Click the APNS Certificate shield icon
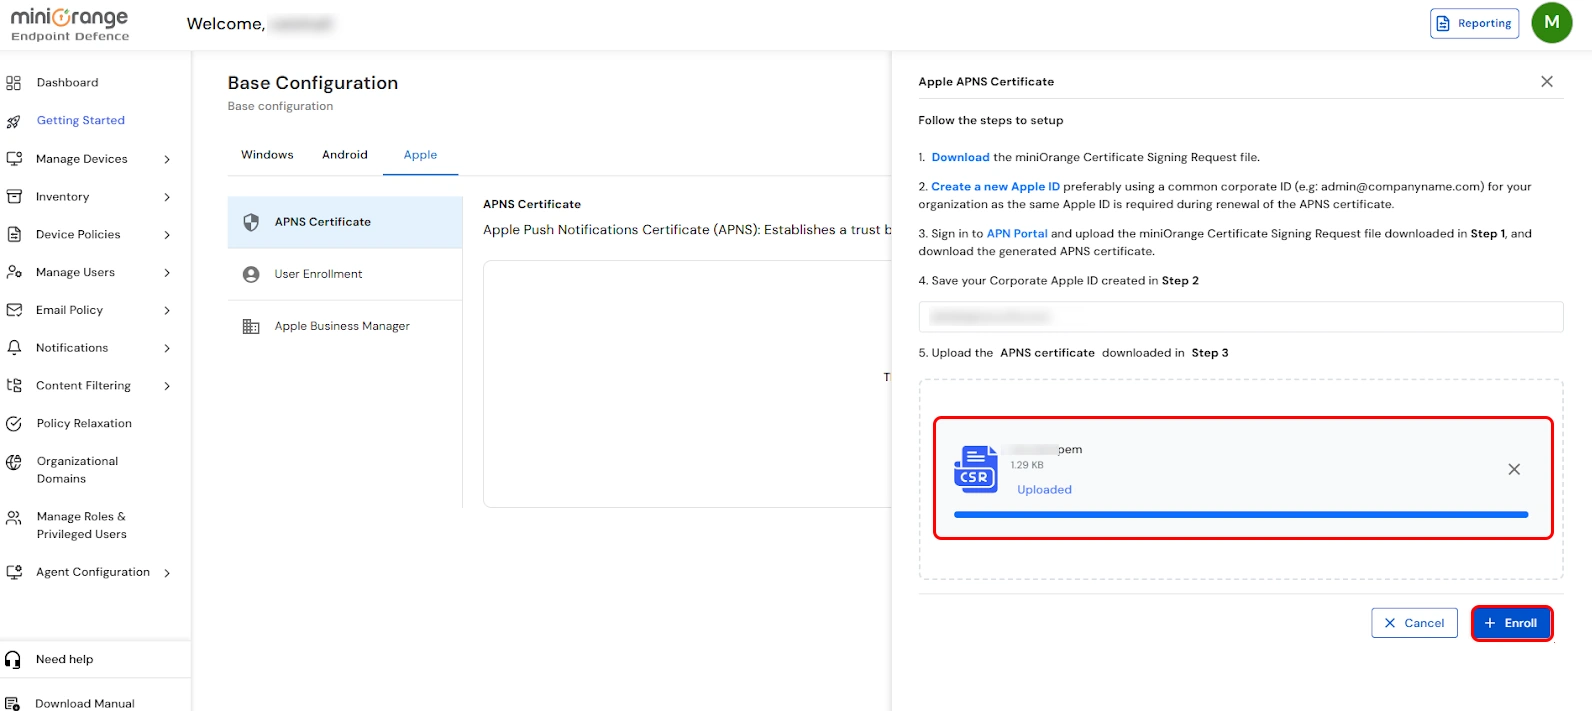 [x=251, y=222]
